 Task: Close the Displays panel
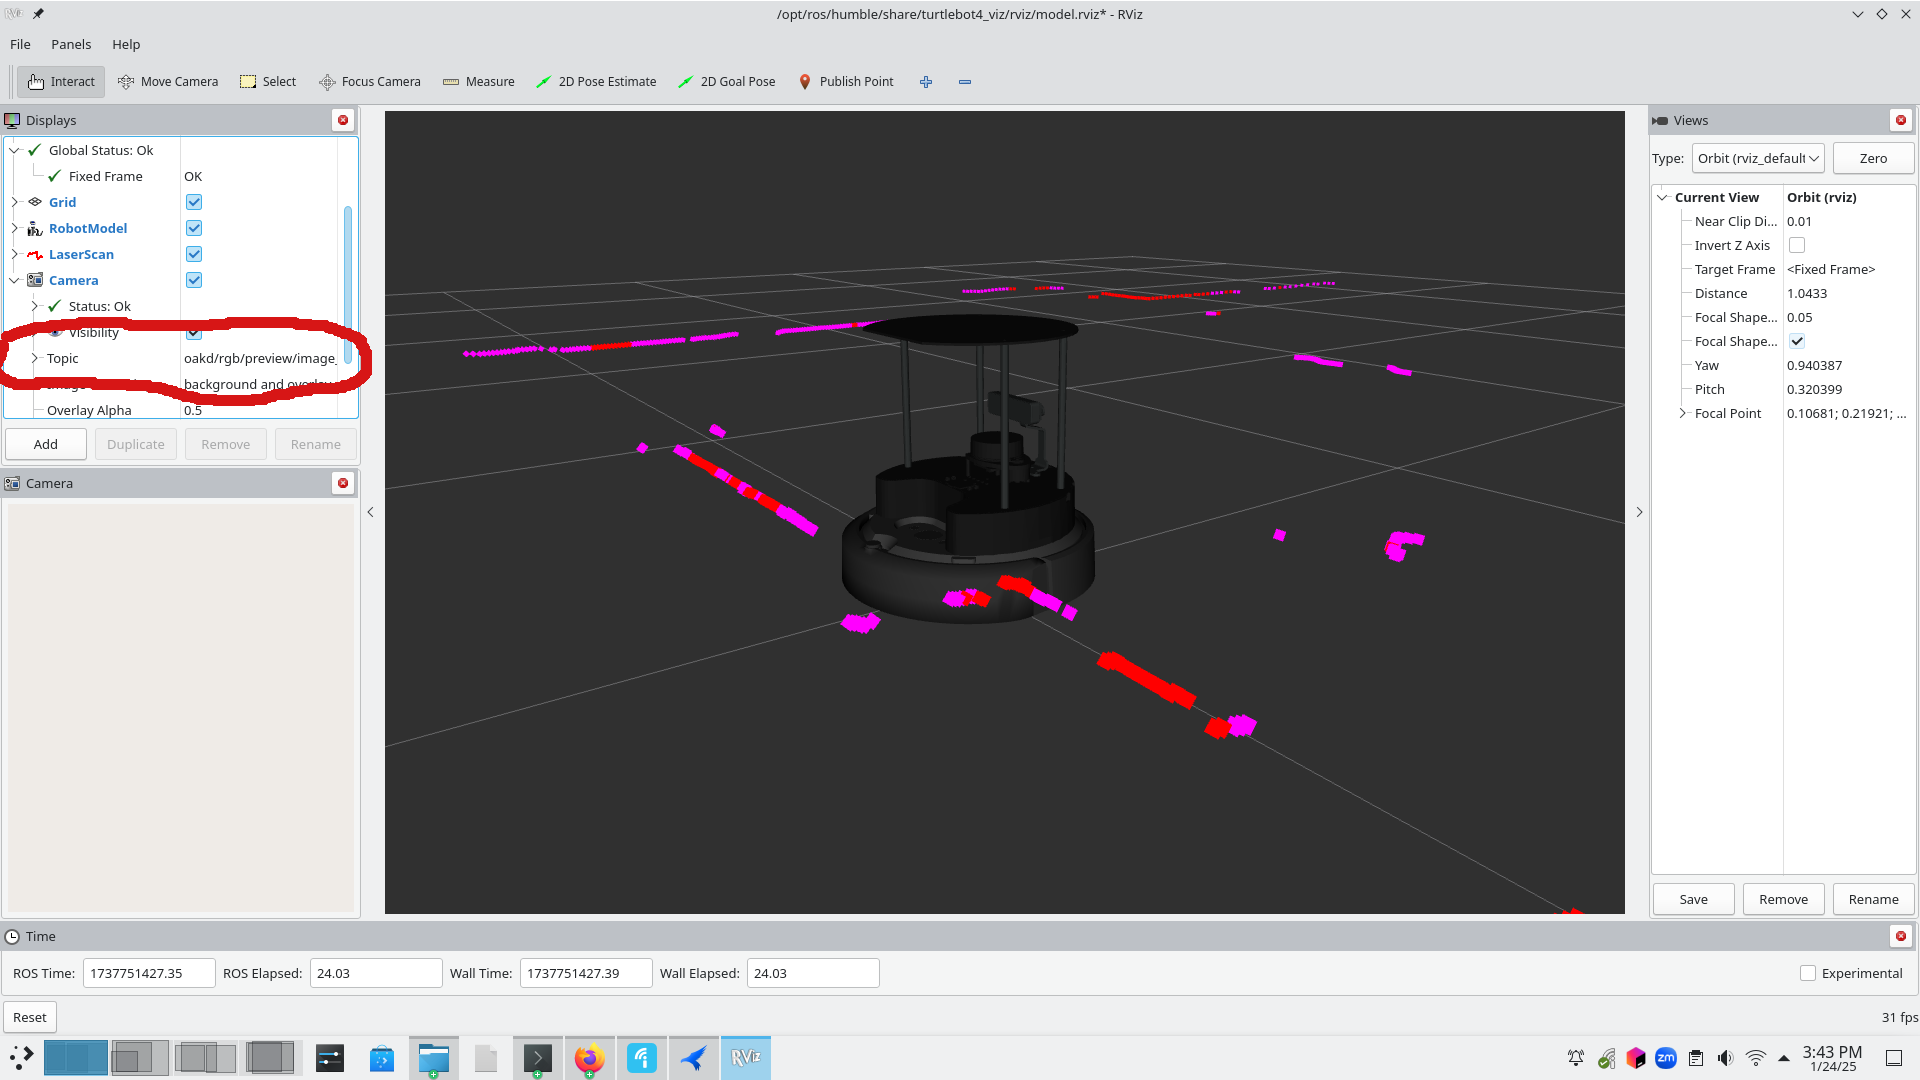tap(343, 120)
